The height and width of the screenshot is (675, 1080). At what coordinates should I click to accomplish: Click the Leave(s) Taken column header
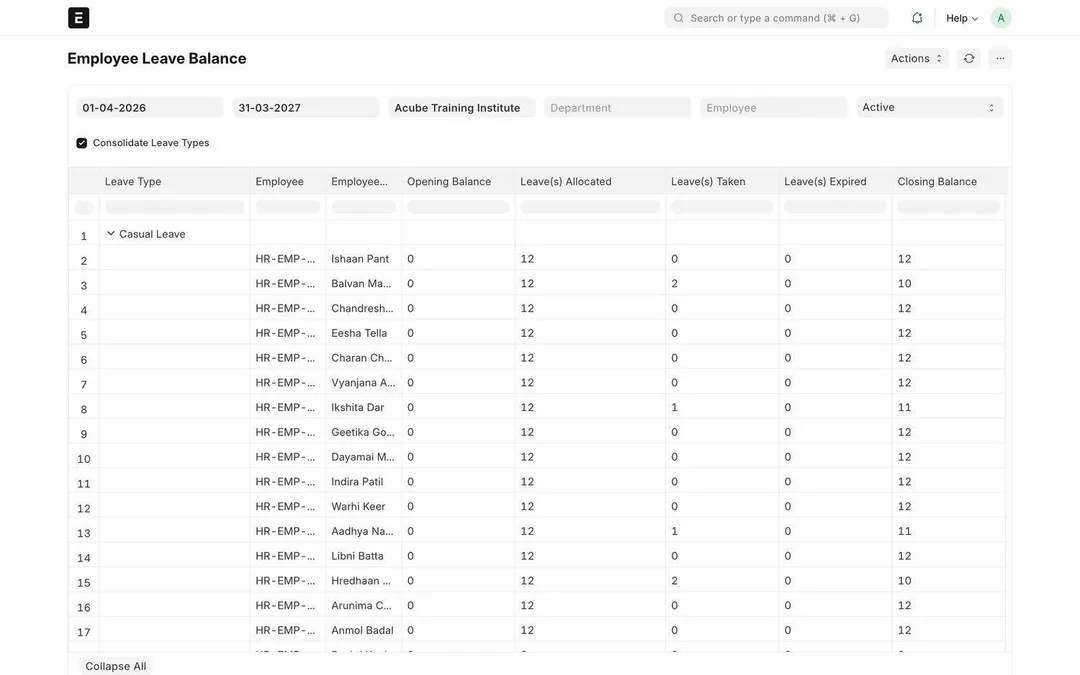coord(722,182)
